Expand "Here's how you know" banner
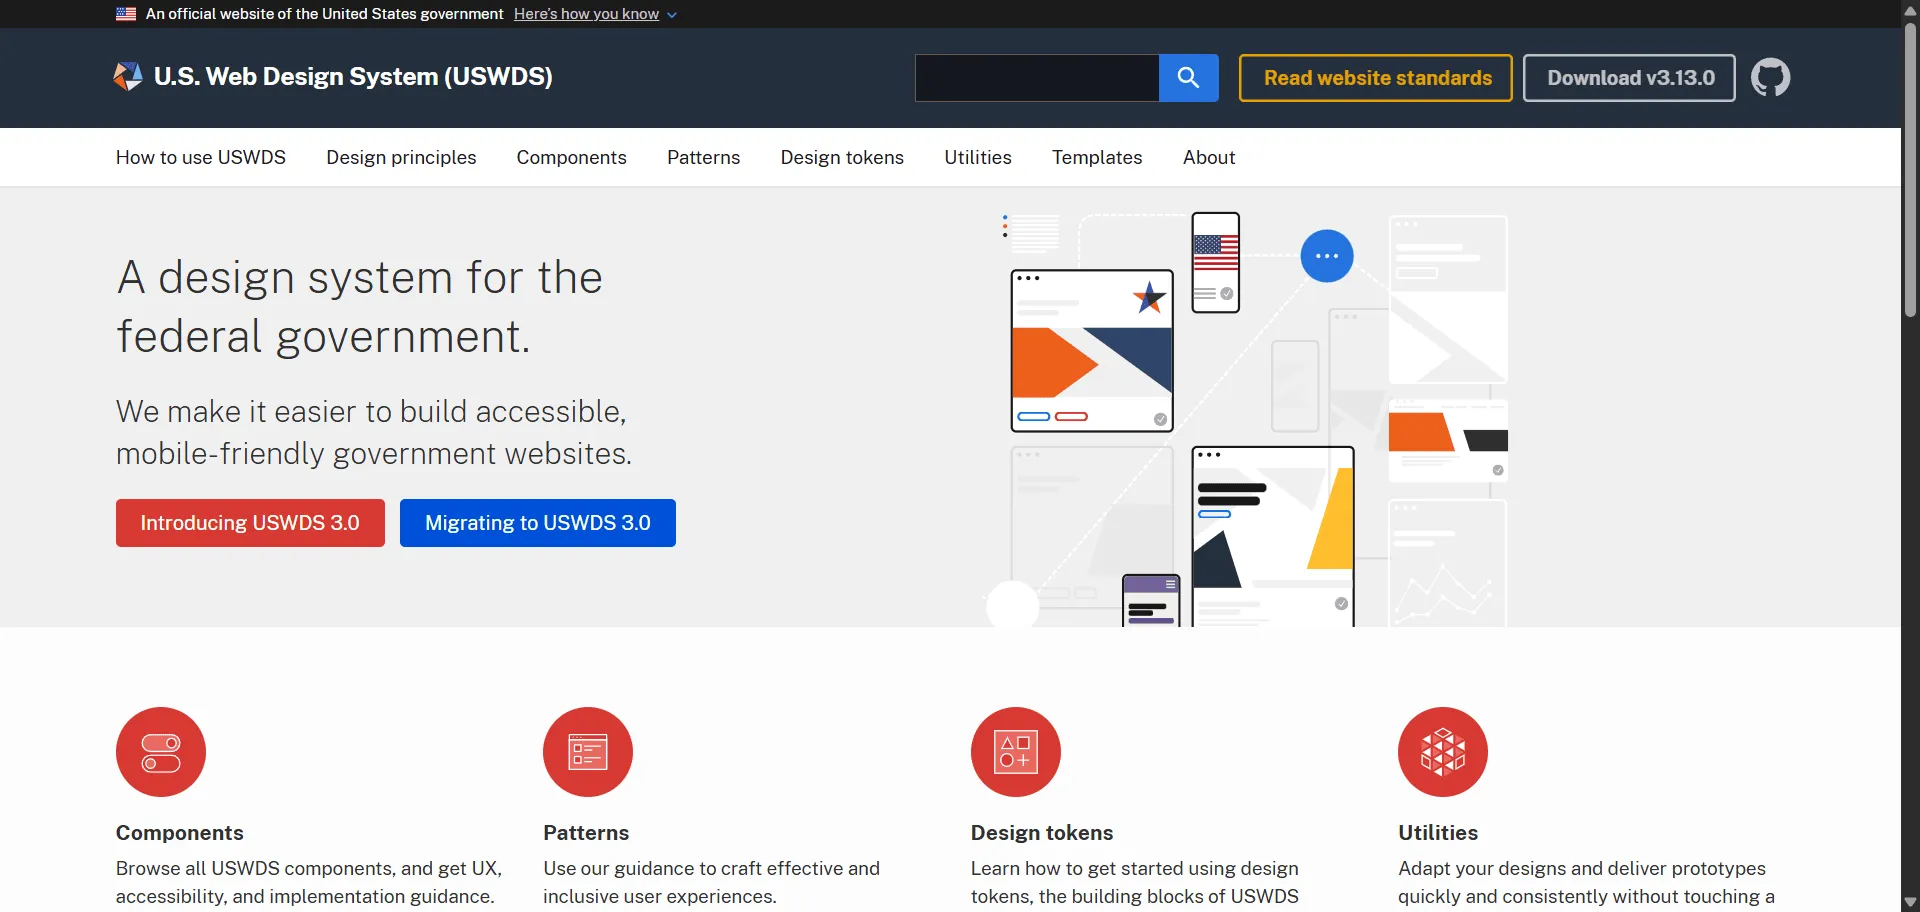The height and width of the screenshot is (912, 1920). pos(586,14)
